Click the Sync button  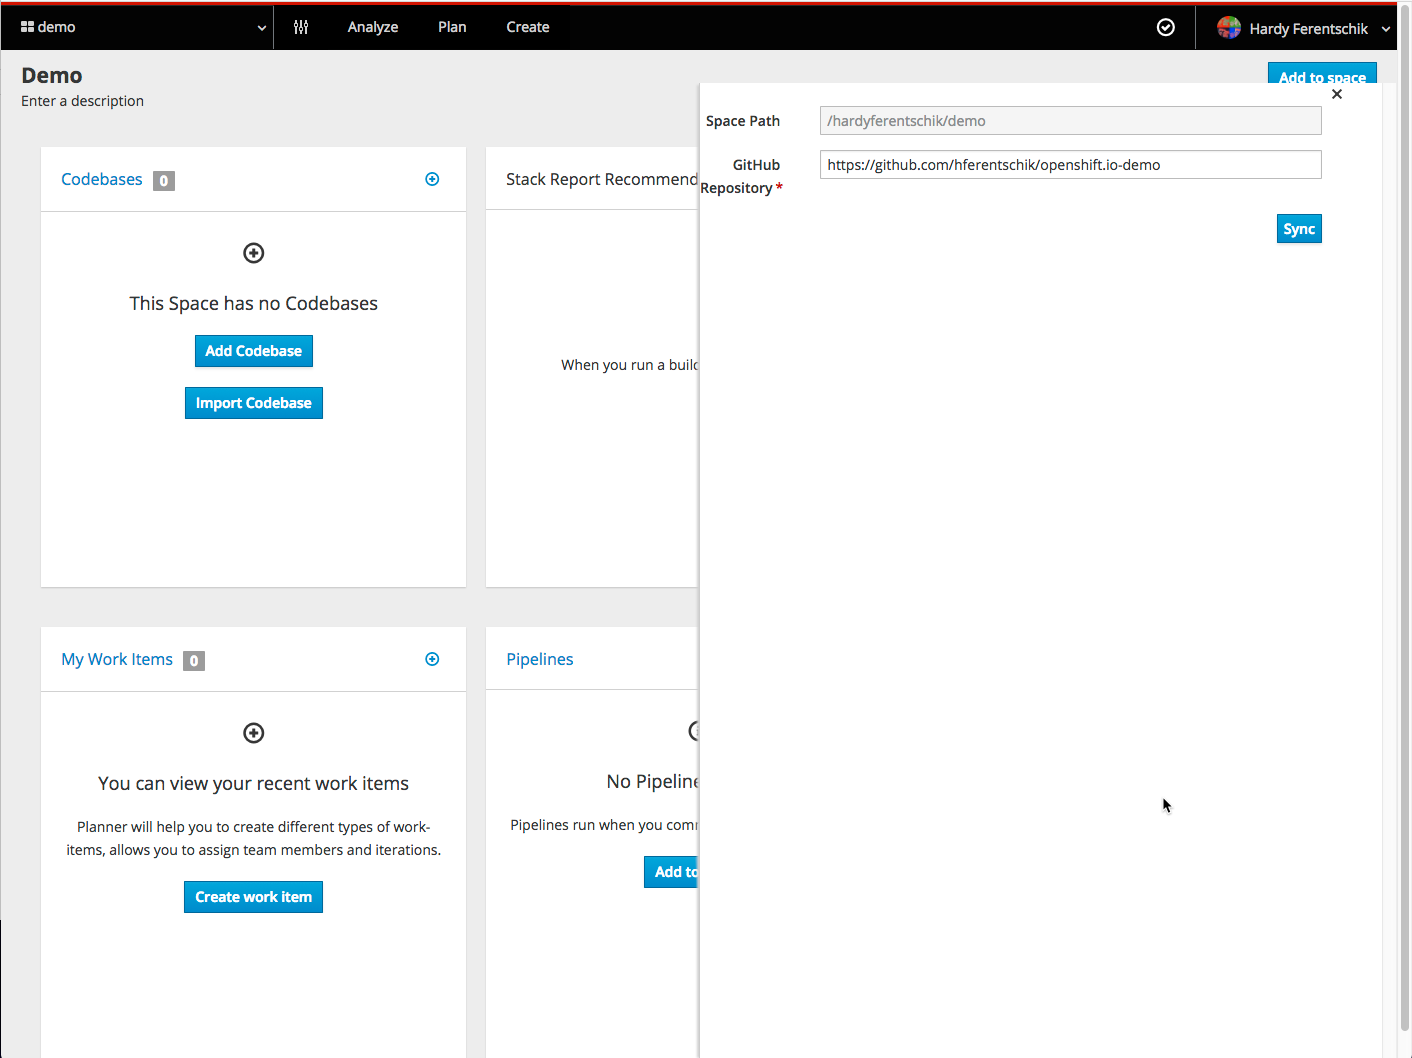(1298, 228)
